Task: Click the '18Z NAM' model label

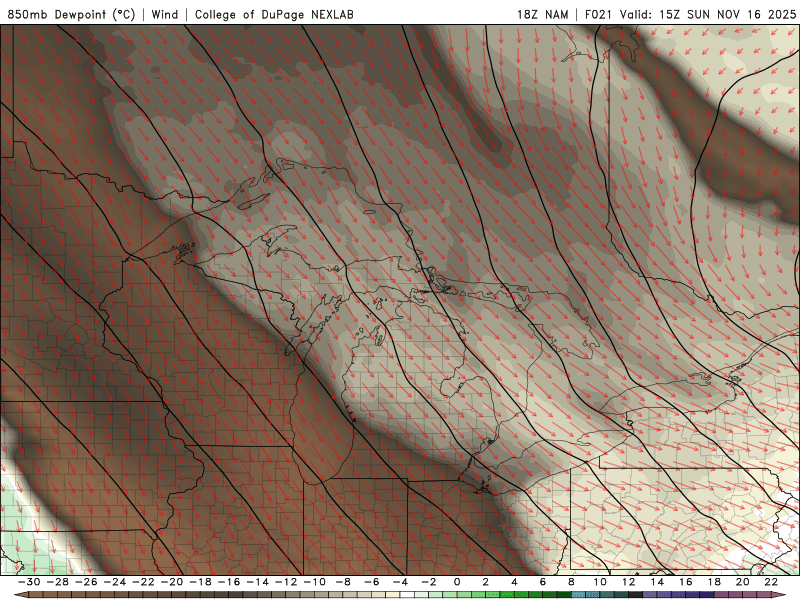Action: pyautogui.click(x=543, y=14)
